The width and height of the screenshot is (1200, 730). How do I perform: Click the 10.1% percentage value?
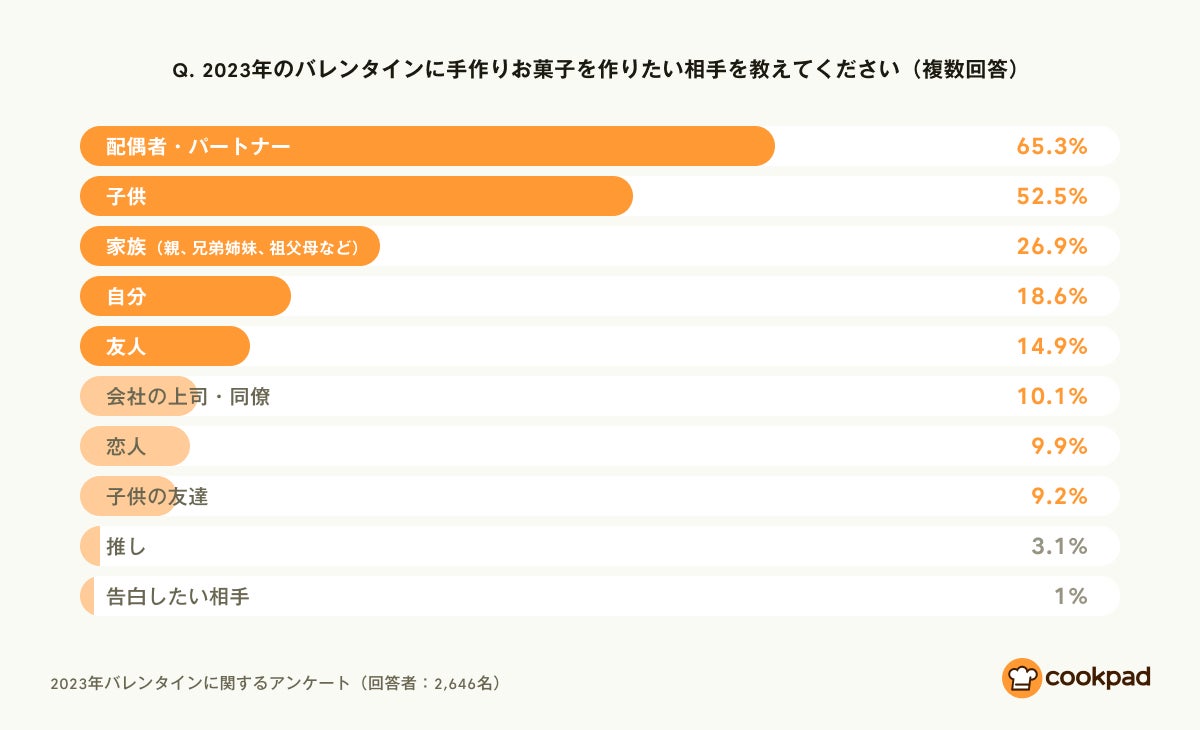pyautogui.click(x=1051, y=397)
